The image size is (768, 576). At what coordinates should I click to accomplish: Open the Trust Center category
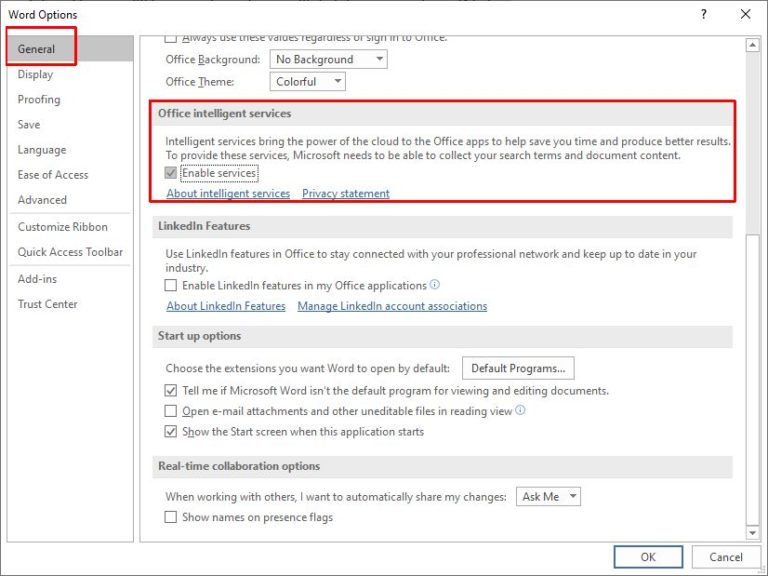(x=48, y=304)
